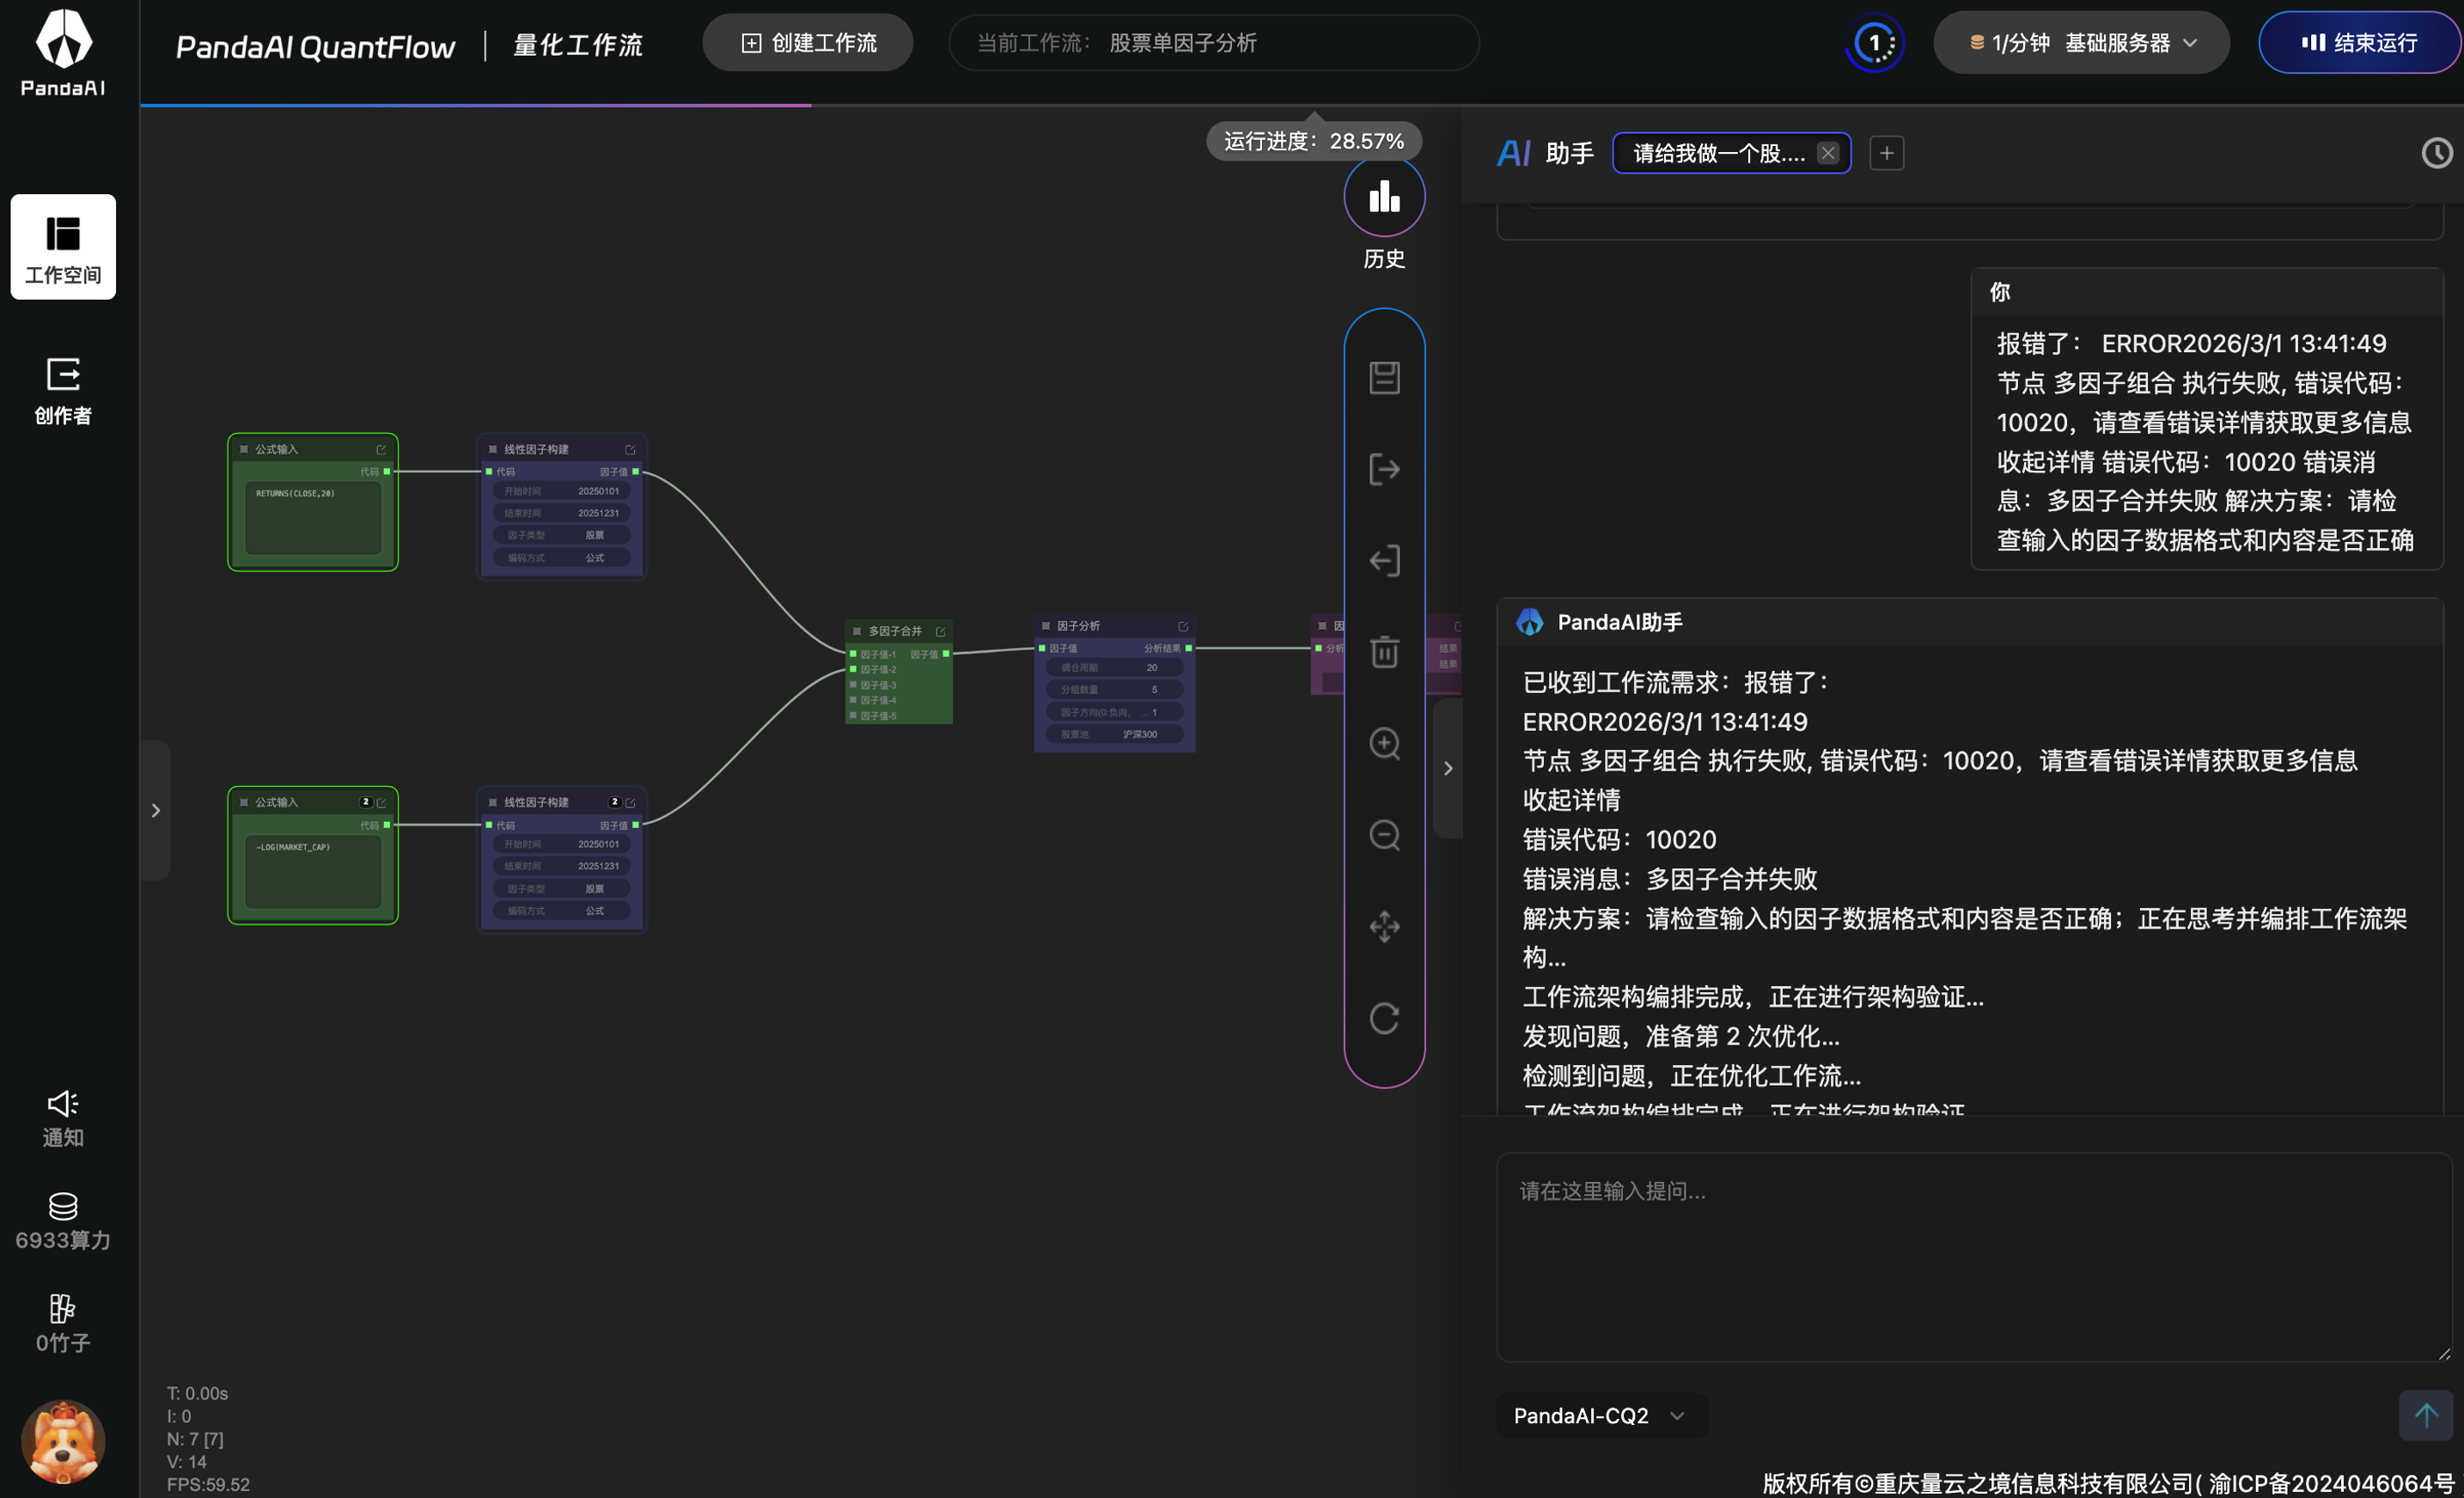Image resolution: width=2464 pixels, height=1498 pixels.
Task: Click 收起详情 in the PandaAI助手 reply
Action: coord(1571,800)
